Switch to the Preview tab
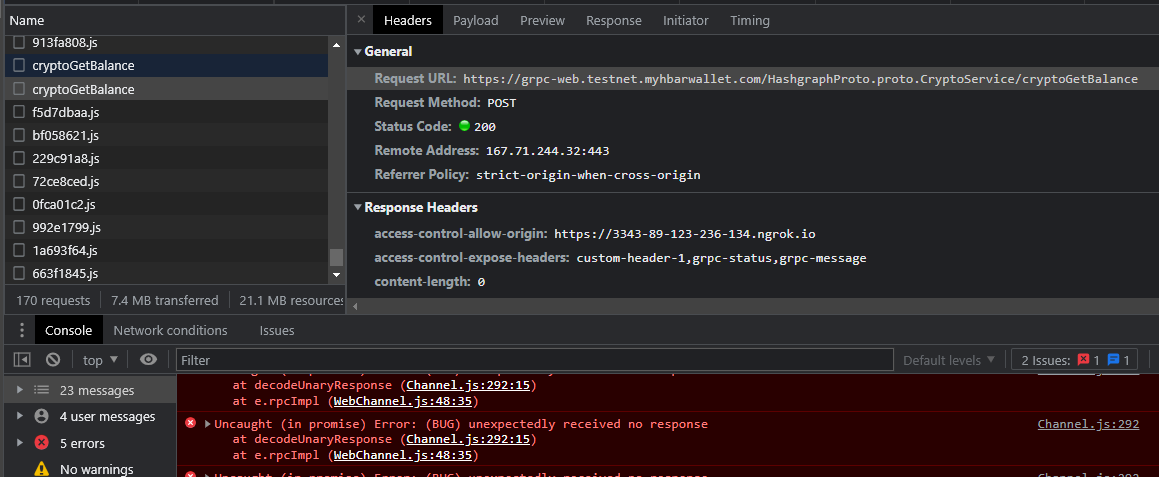1159x477 pixels. point(542,21)
